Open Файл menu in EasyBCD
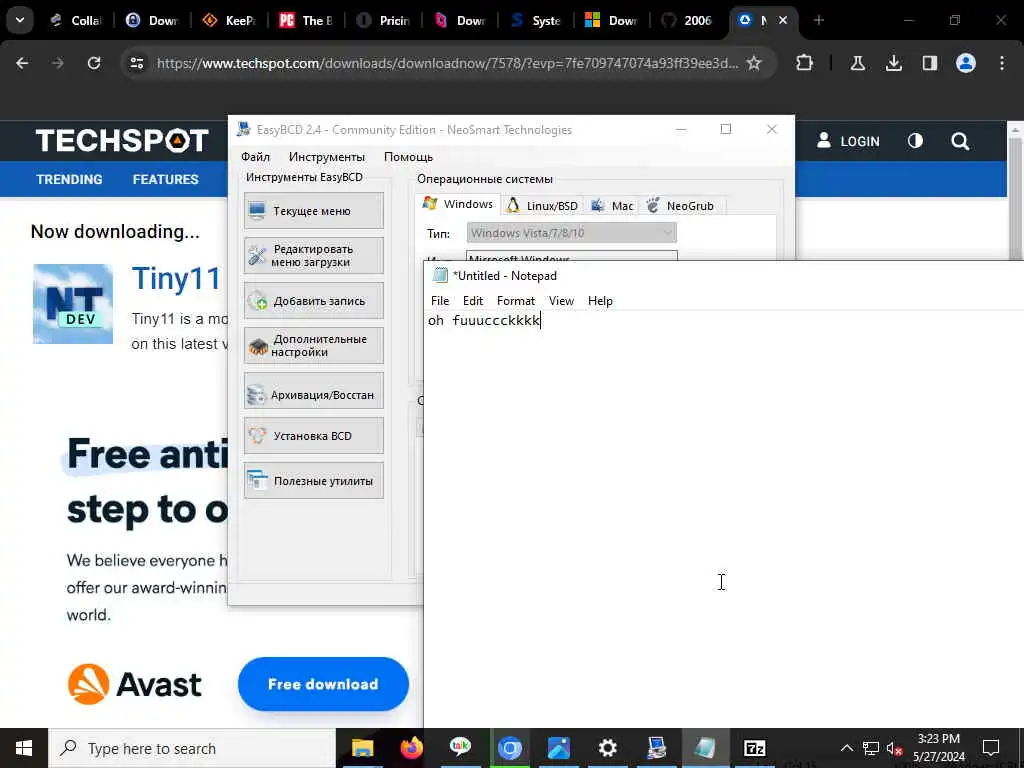Viewport: 1024px width, 768px height. tap(255, 157)
